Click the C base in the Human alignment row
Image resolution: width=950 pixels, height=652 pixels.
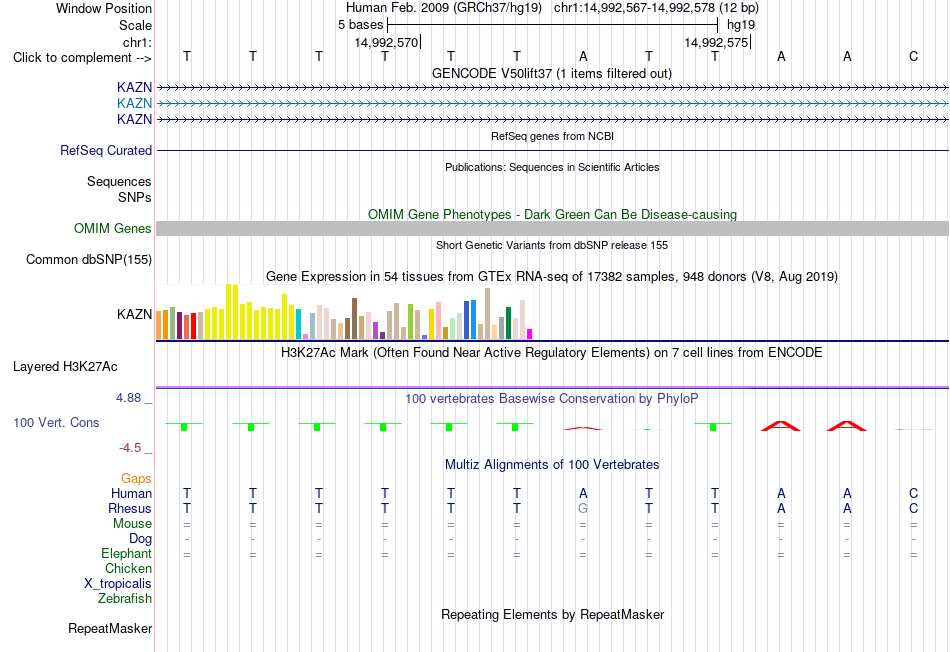(913, 493)
